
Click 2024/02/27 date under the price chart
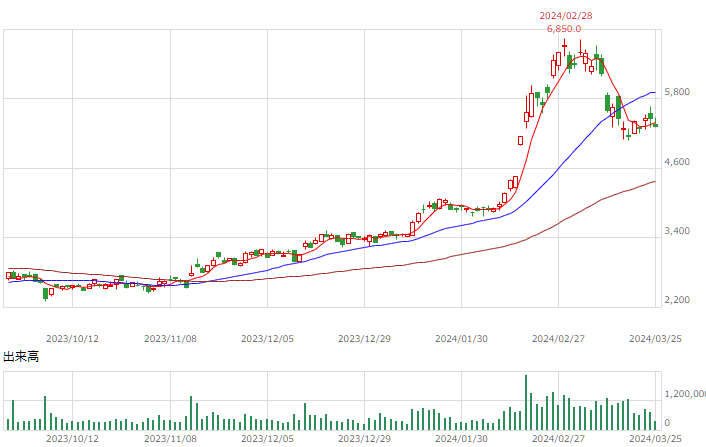(558, 339)
